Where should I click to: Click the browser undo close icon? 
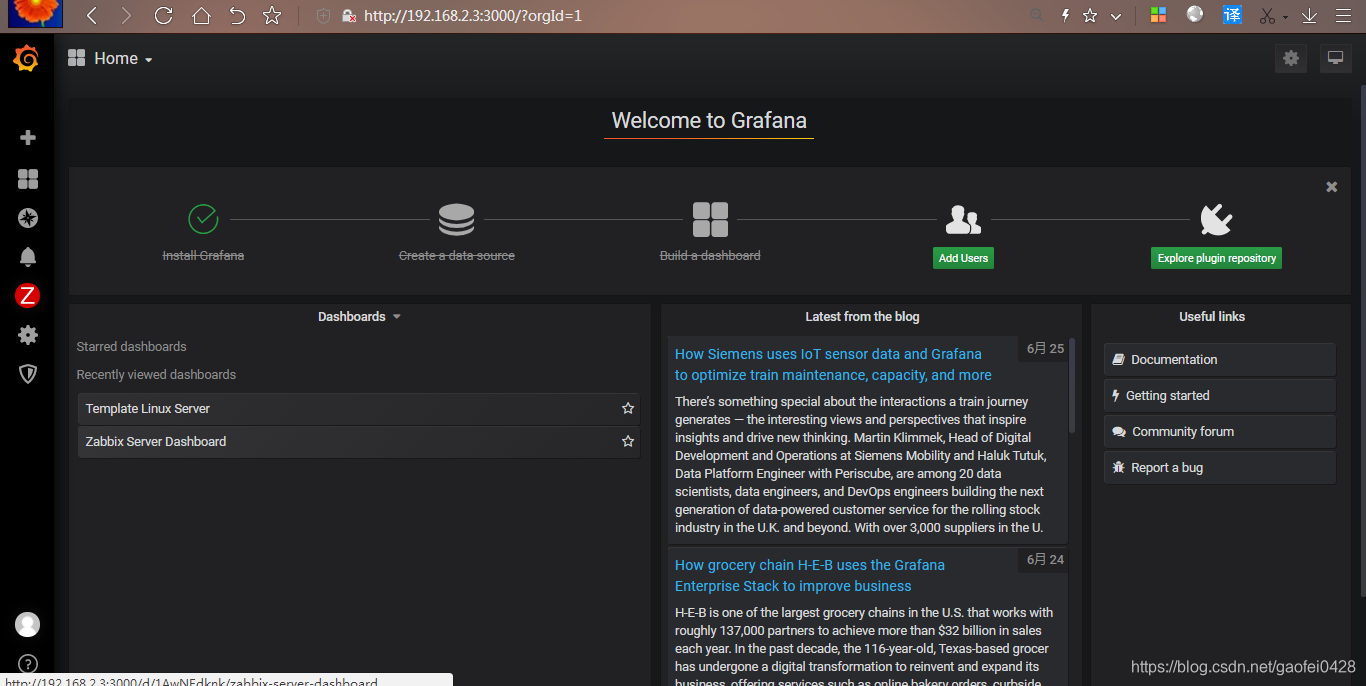tap(236, 16)
